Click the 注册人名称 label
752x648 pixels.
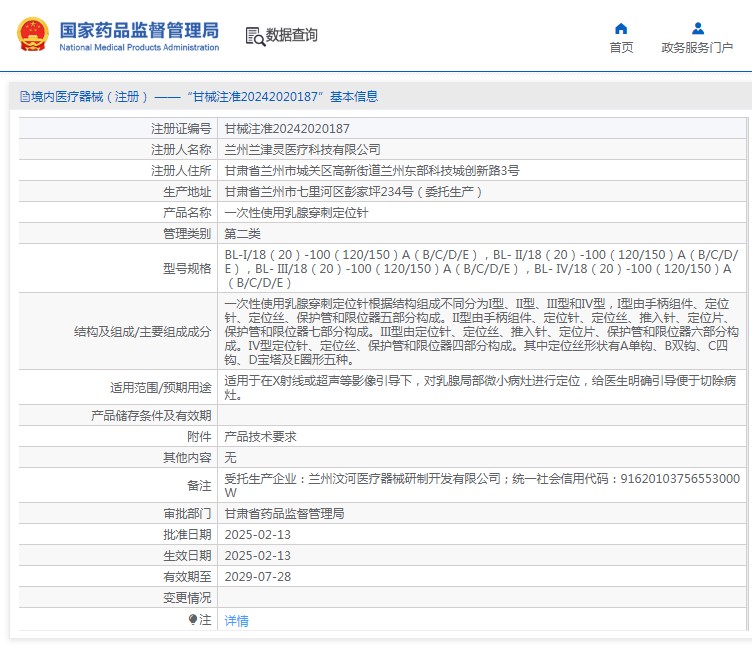point(181,150)
